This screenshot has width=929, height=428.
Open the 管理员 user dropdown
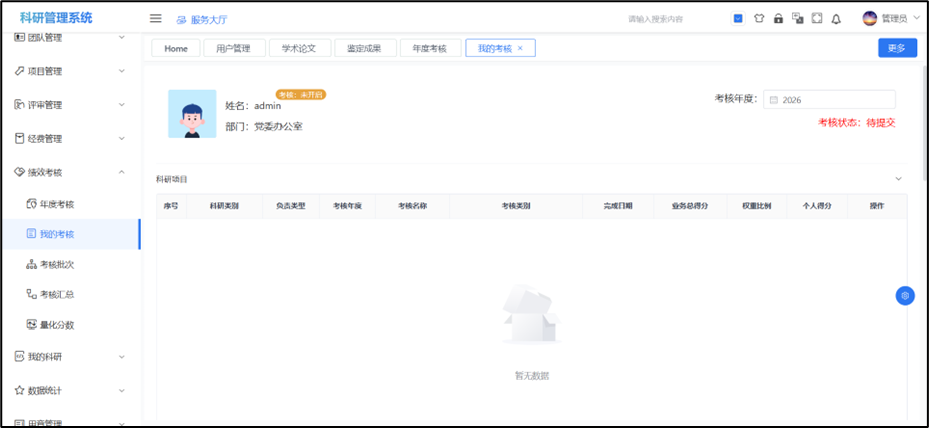[890, 18]
